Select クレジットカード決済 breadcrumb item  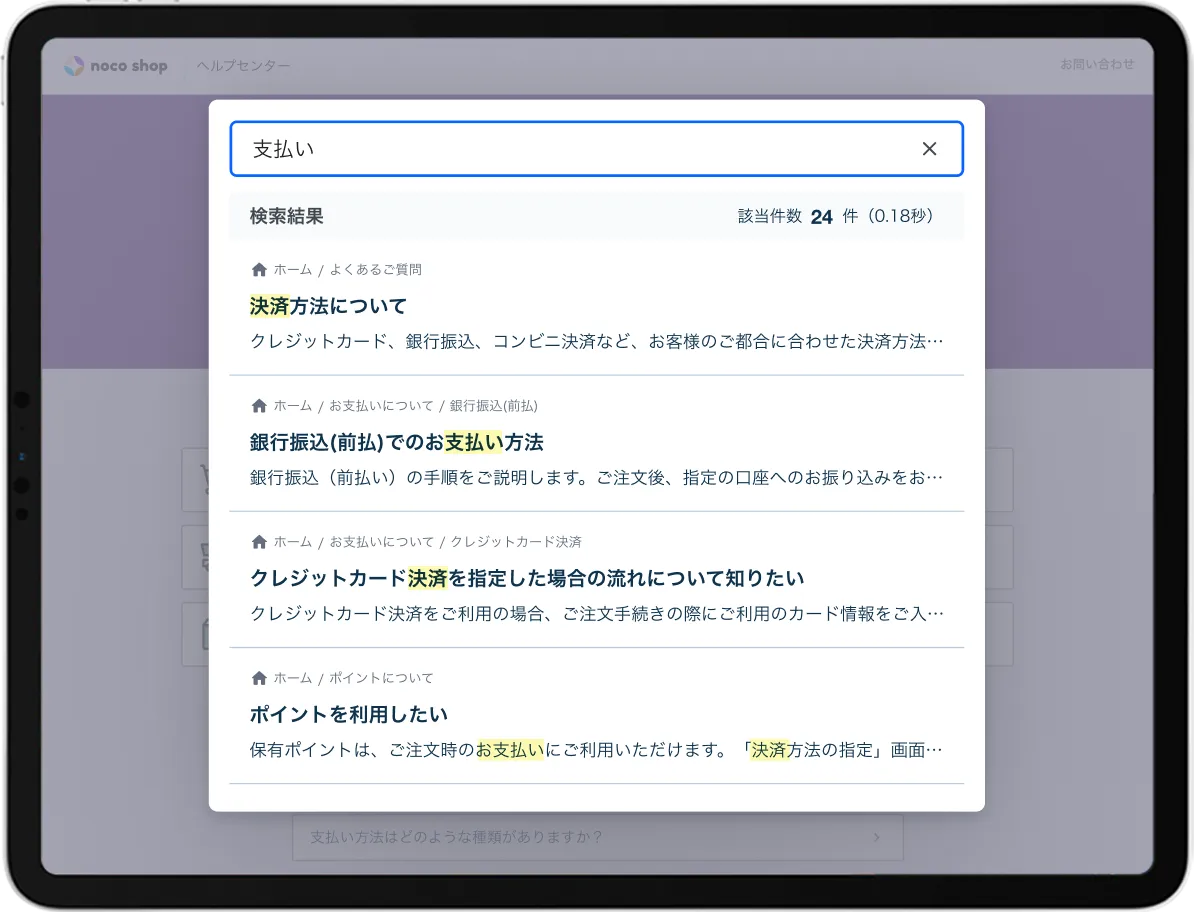[515, 542]
